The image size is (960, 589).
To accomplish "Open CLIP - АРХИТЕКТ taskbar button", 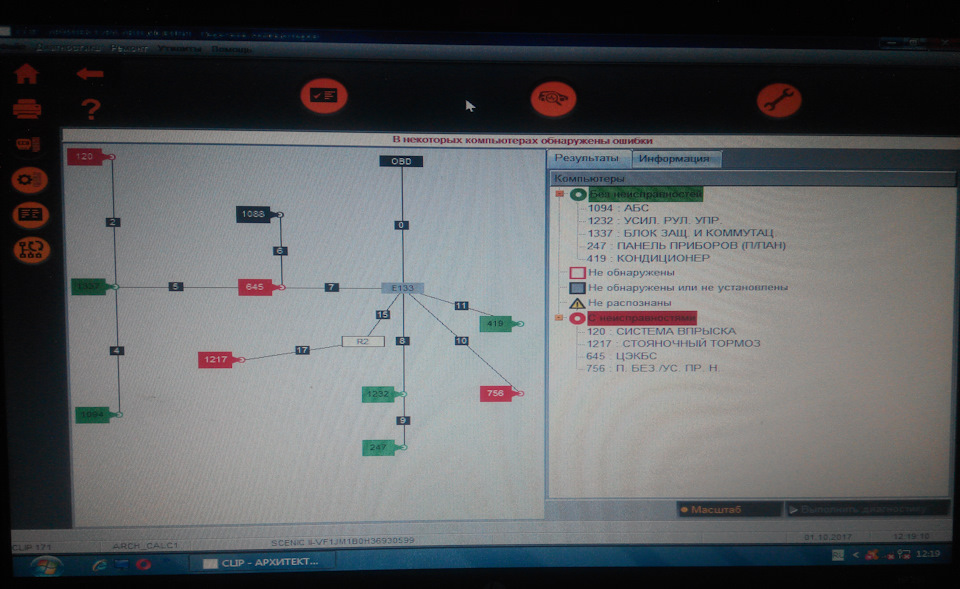I will click(262, 562).
